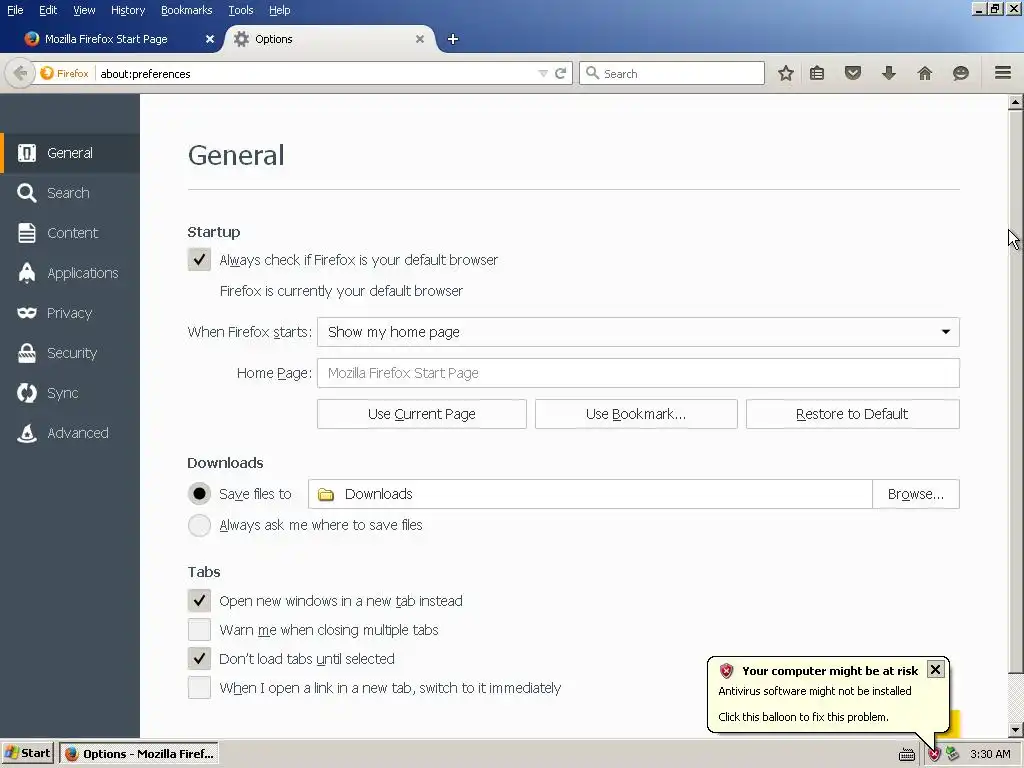Toggle Open new windows in a new tab
Screen dimensions: 1024x768
tap(199, 600)
